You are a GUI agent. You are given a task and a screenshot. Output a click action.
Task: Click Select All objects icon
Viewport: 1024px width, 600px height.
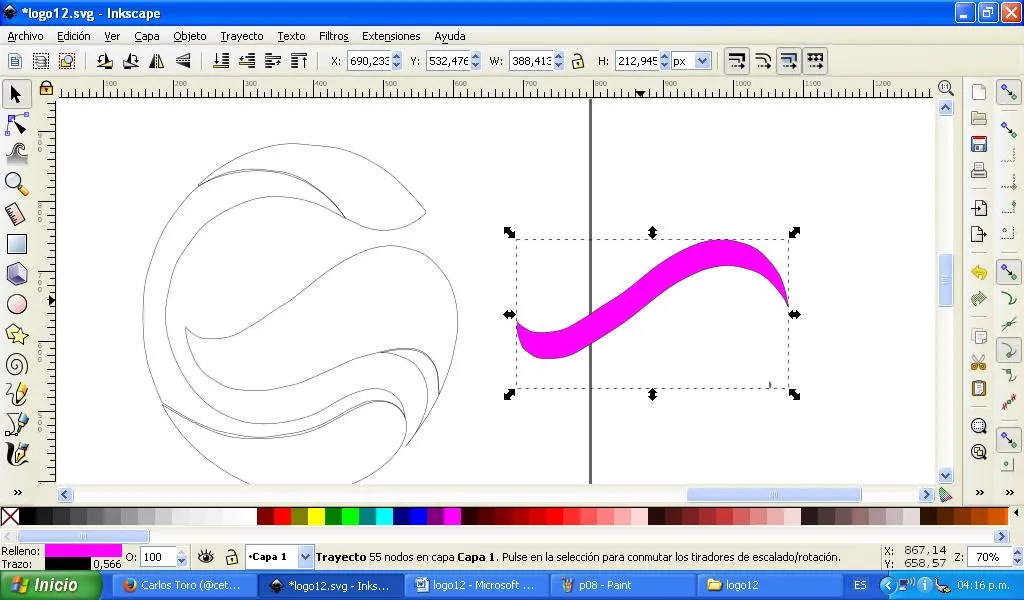[x=40, y=61]
